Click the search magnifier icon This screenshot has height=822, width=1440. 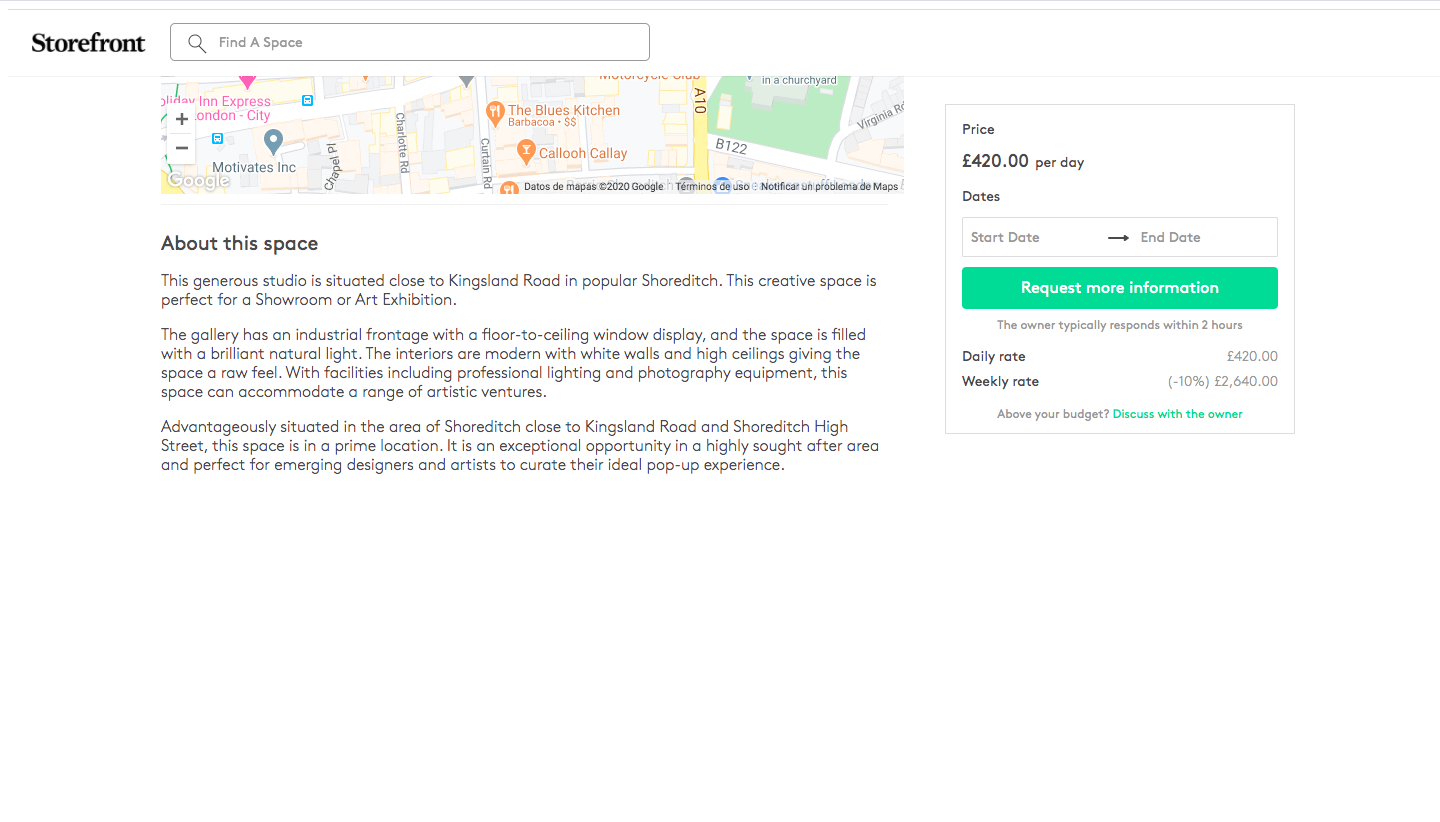[197, 43]
